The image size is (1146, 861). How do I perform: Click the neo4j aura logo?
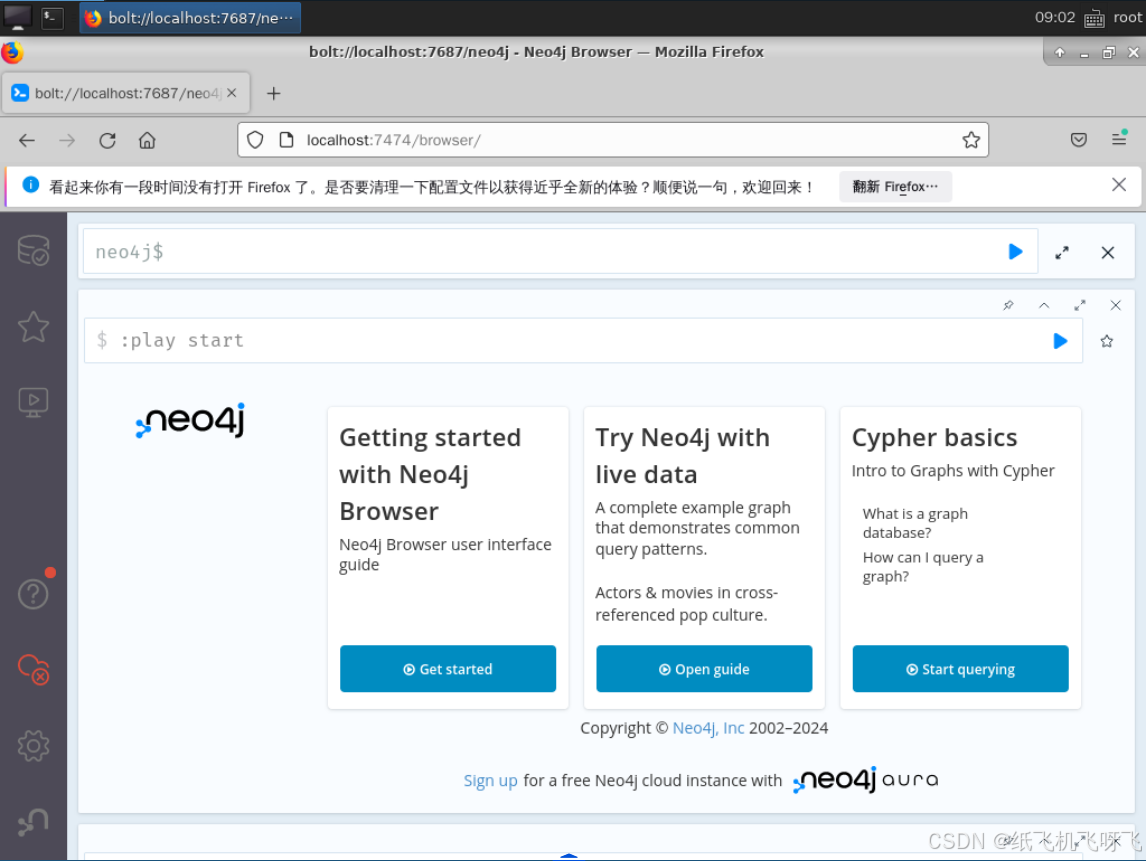click(865, 781)
